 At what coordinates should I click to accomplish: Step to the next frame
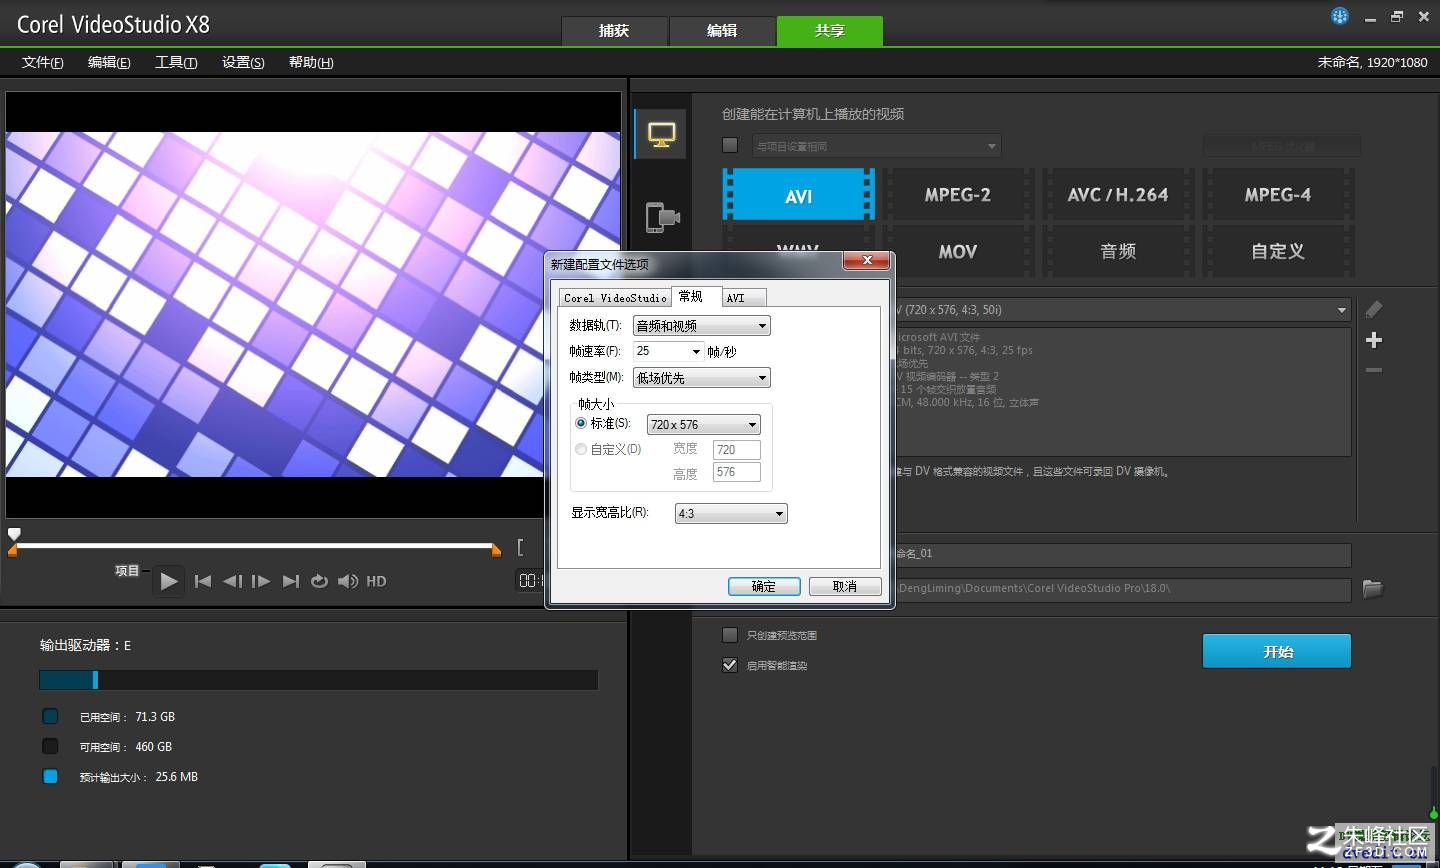261,581
